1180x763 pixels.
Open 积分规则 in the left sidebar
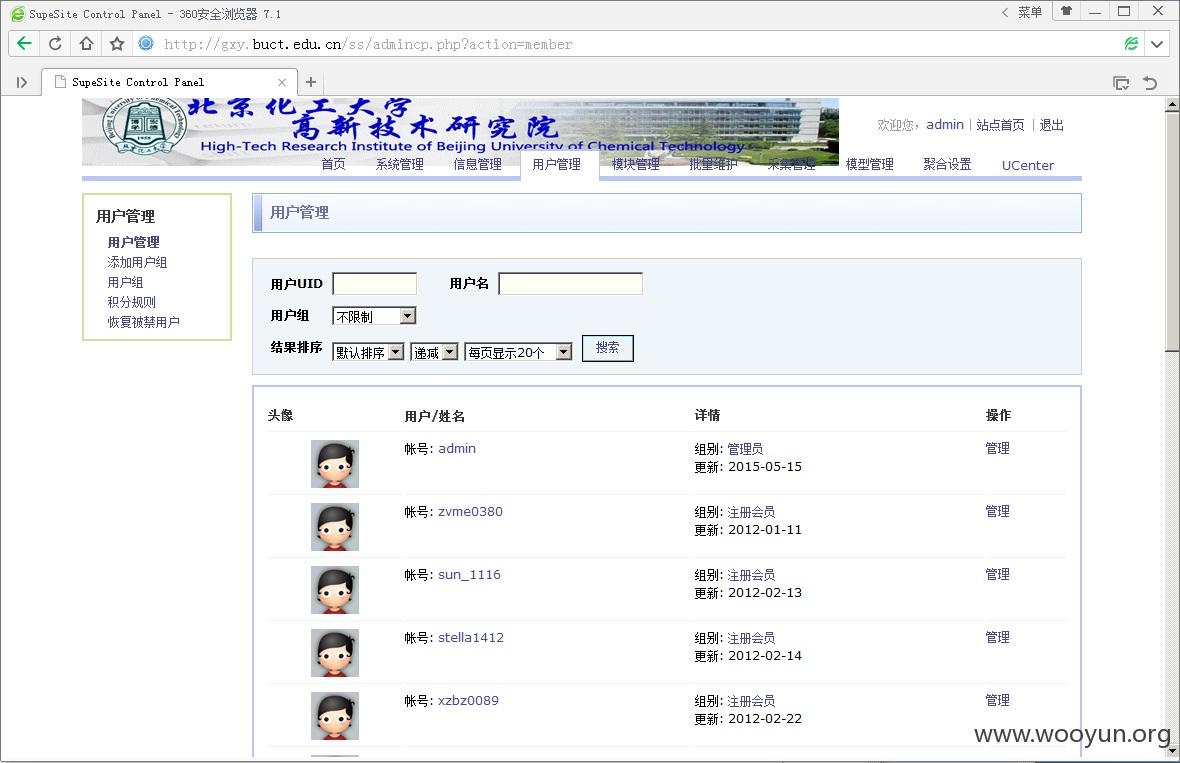(x=131, y=302)
